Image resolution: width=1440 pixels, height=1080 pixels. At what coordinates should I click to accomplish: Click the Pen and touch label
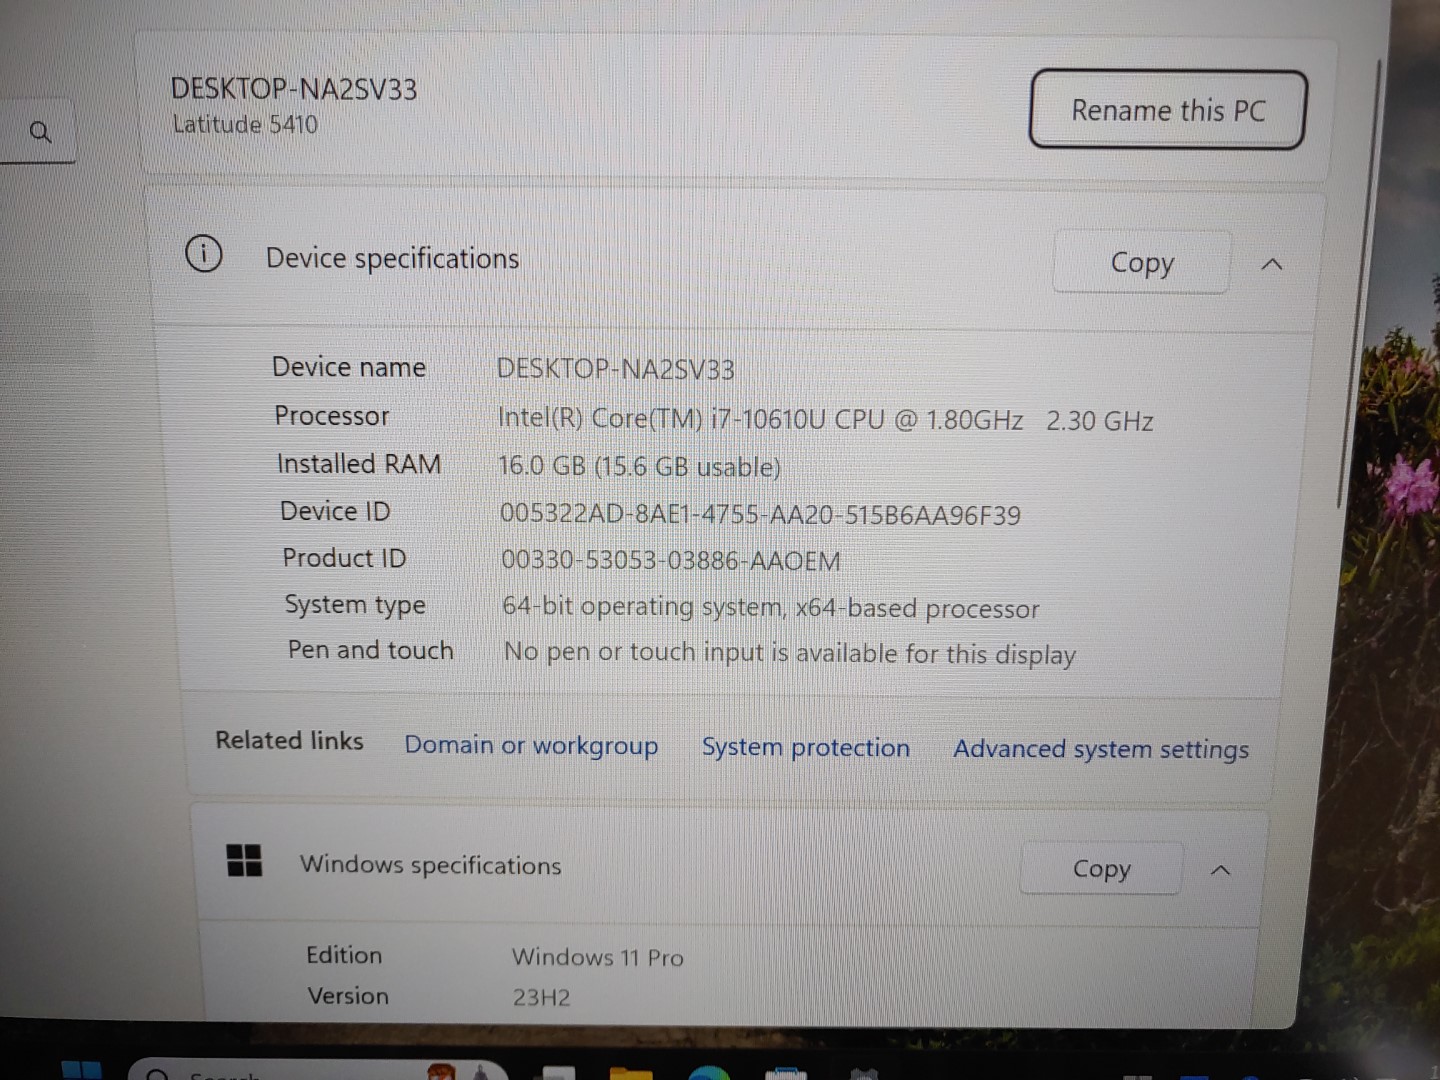click(371, 650)
